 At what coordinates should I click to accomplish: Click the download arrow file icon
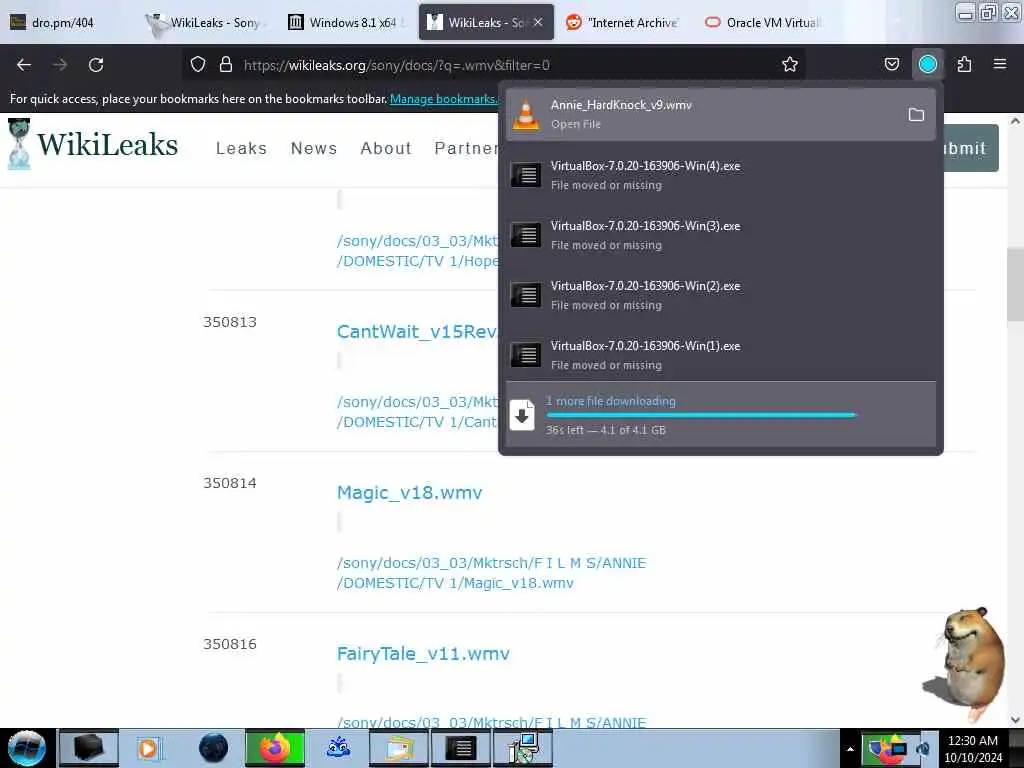point(522,415)
